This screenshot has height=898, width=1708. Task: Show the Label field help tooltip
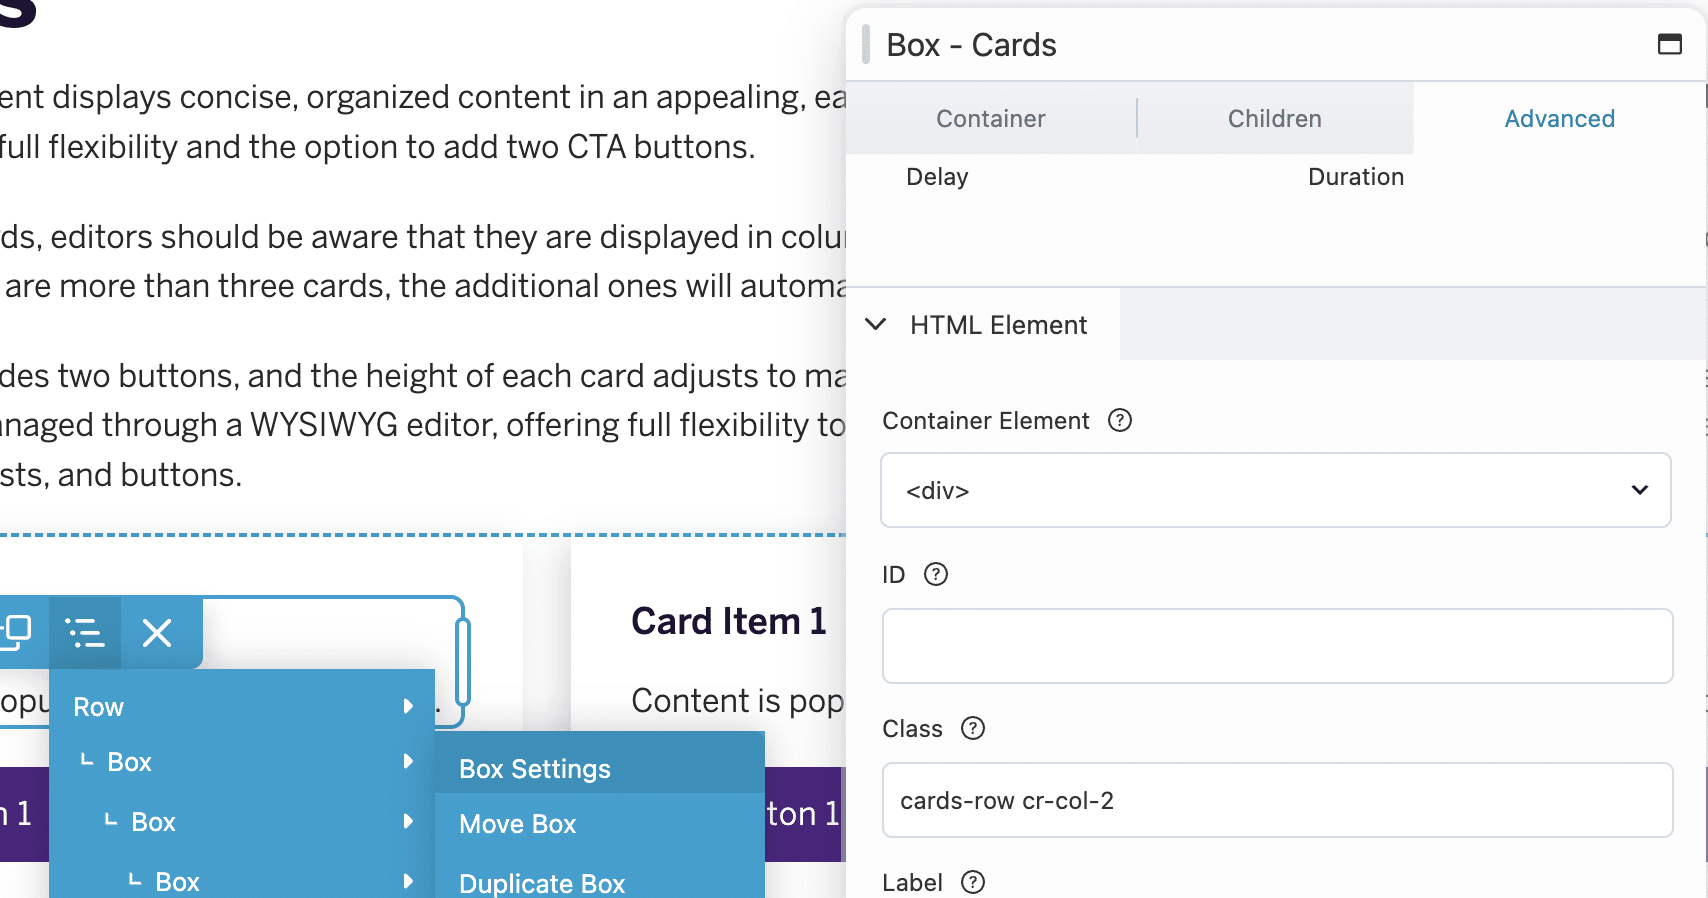coord(973,882)
